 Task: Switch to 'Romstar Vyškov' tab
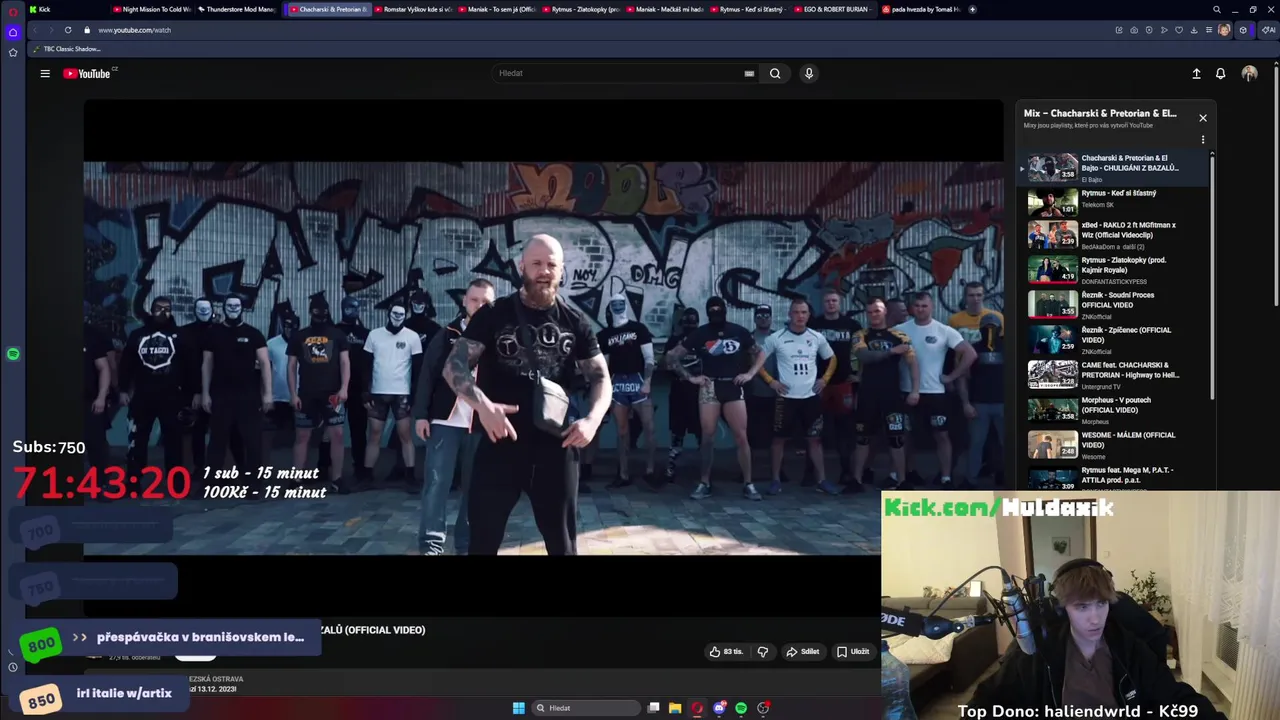coord(413,9)
